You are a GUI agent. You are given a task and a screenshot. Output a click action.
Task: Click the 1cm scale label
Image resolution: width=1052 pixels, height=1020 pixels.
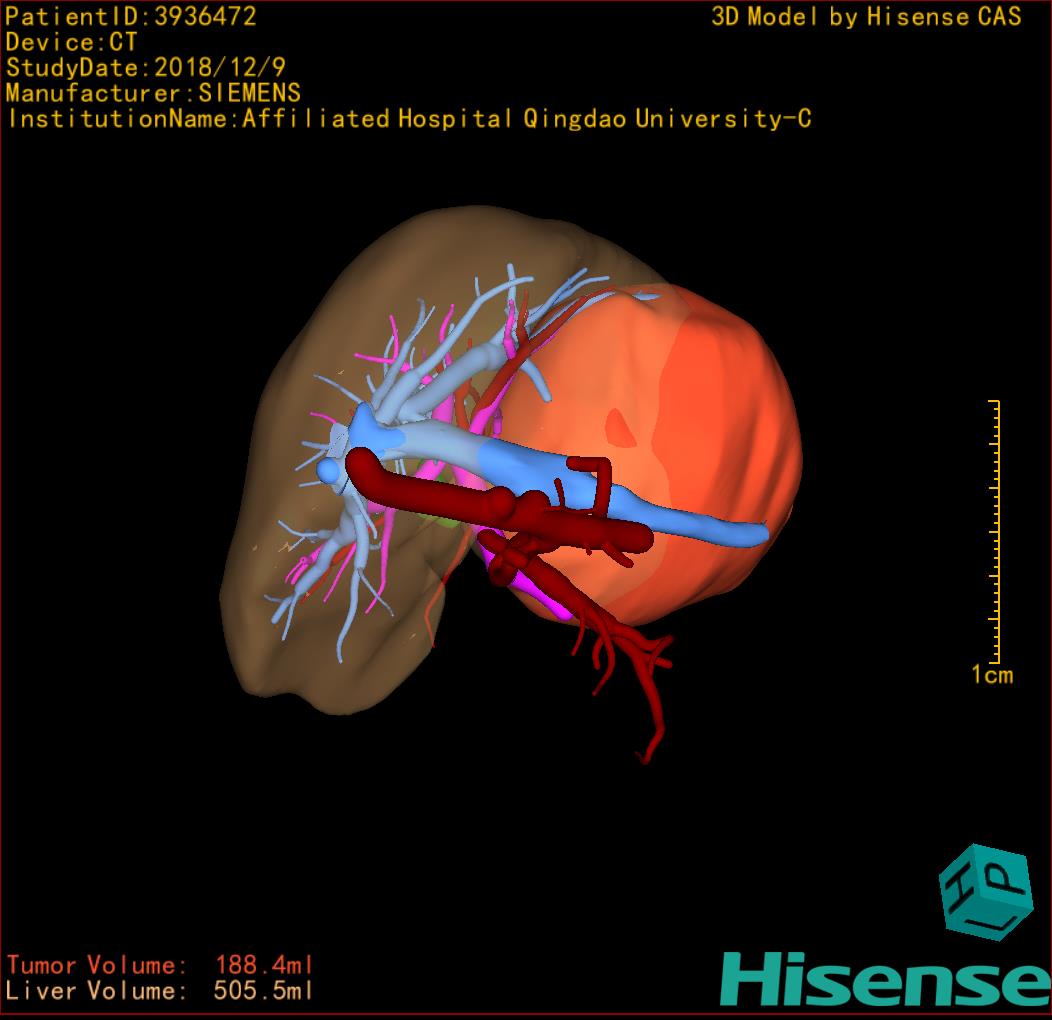coord(991,676)
